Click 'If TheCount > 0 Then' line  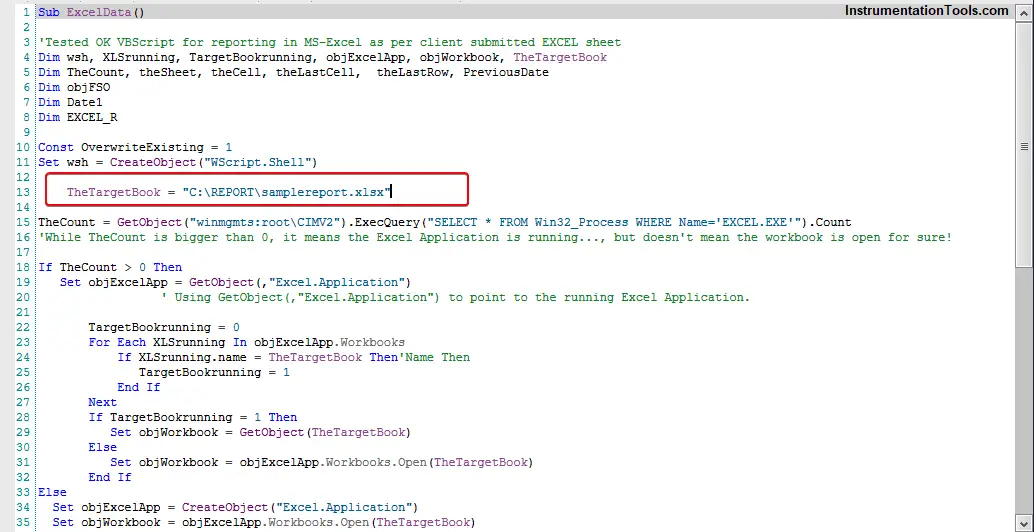[x=109, y=267]
